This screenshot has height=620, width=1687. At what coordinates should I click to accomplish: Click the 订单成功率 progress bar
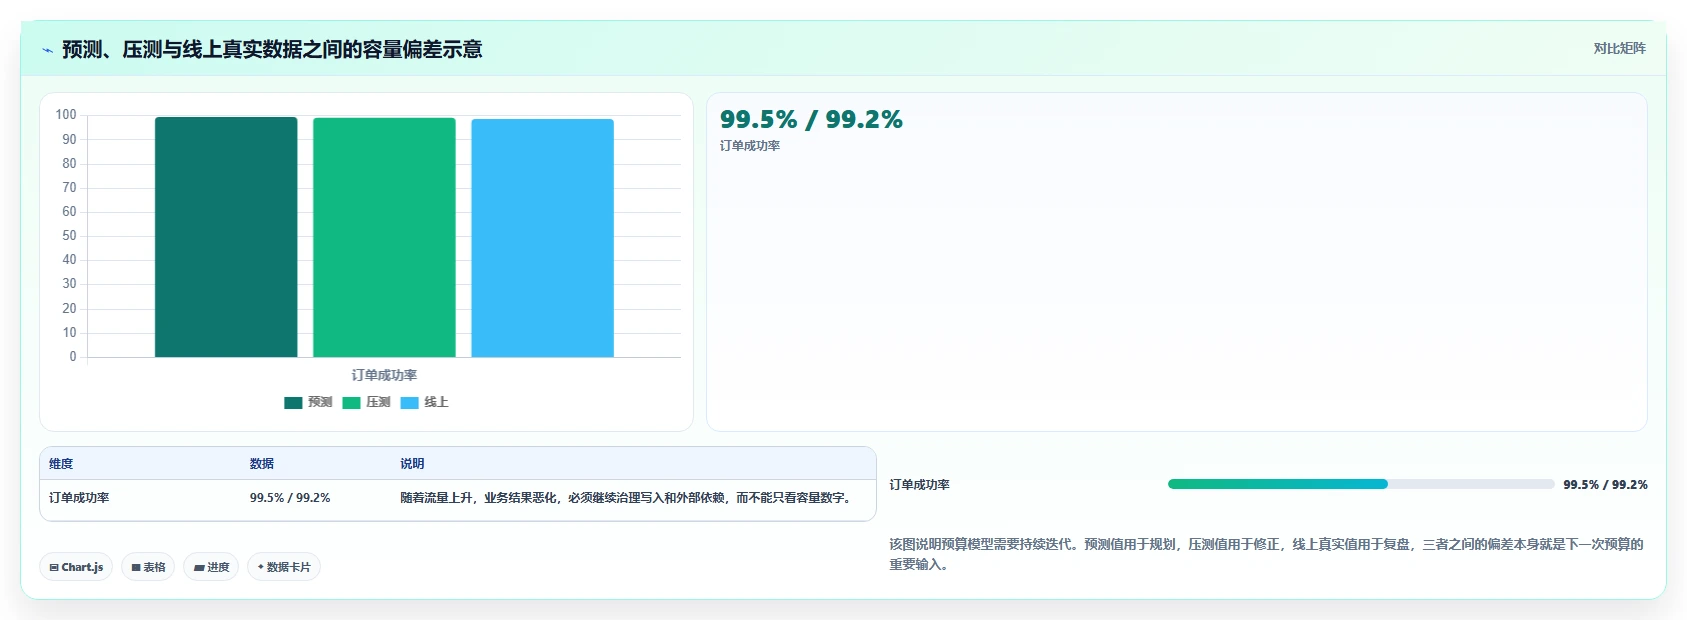point(1361,484)
